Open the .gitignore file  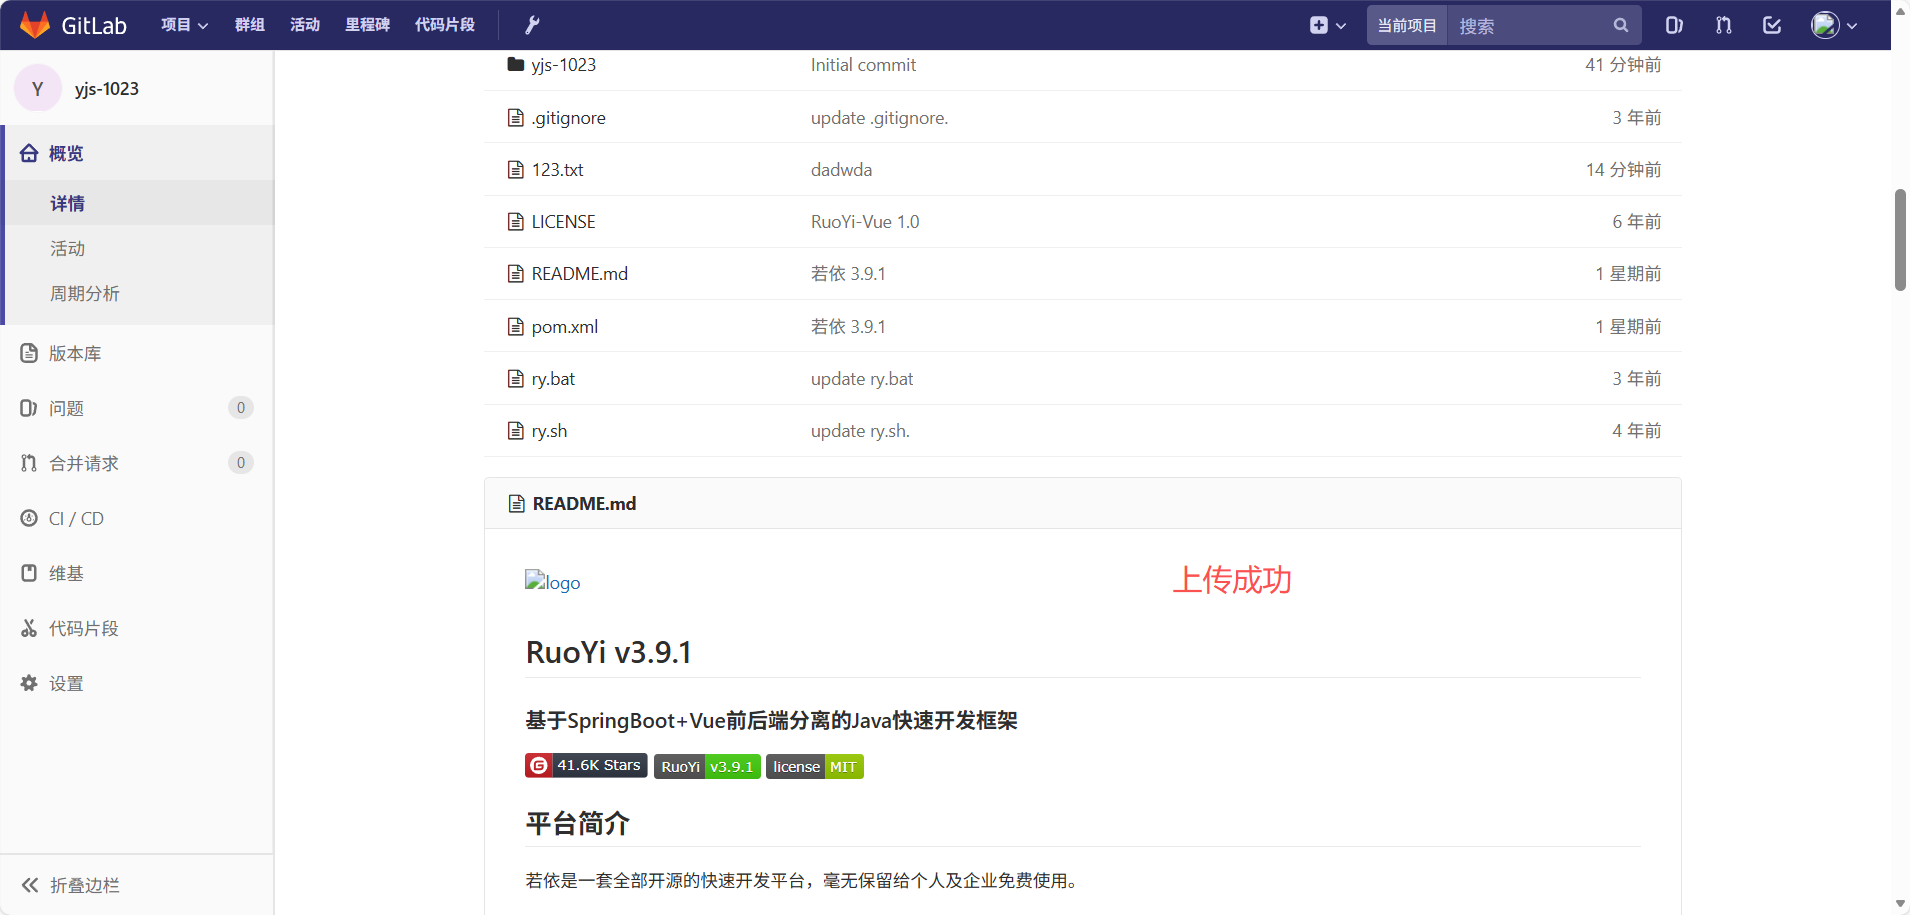(x=569, y=118)
